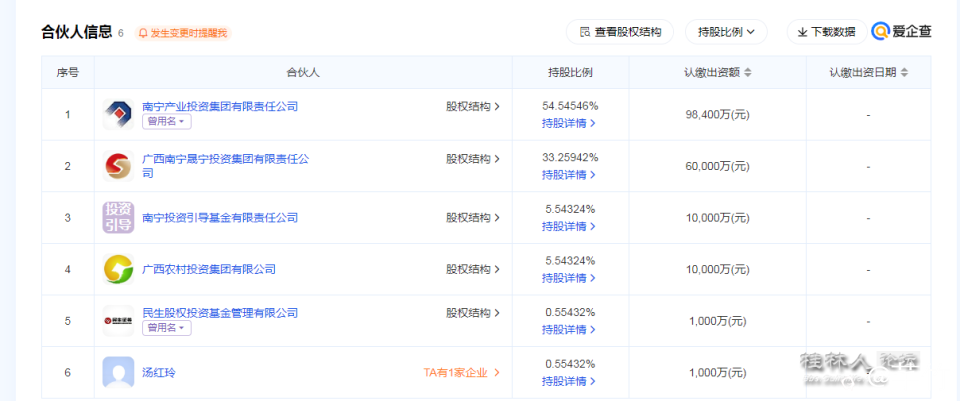Click the 广西农村投资集团 green logo
960x401 pixels.
118,269
